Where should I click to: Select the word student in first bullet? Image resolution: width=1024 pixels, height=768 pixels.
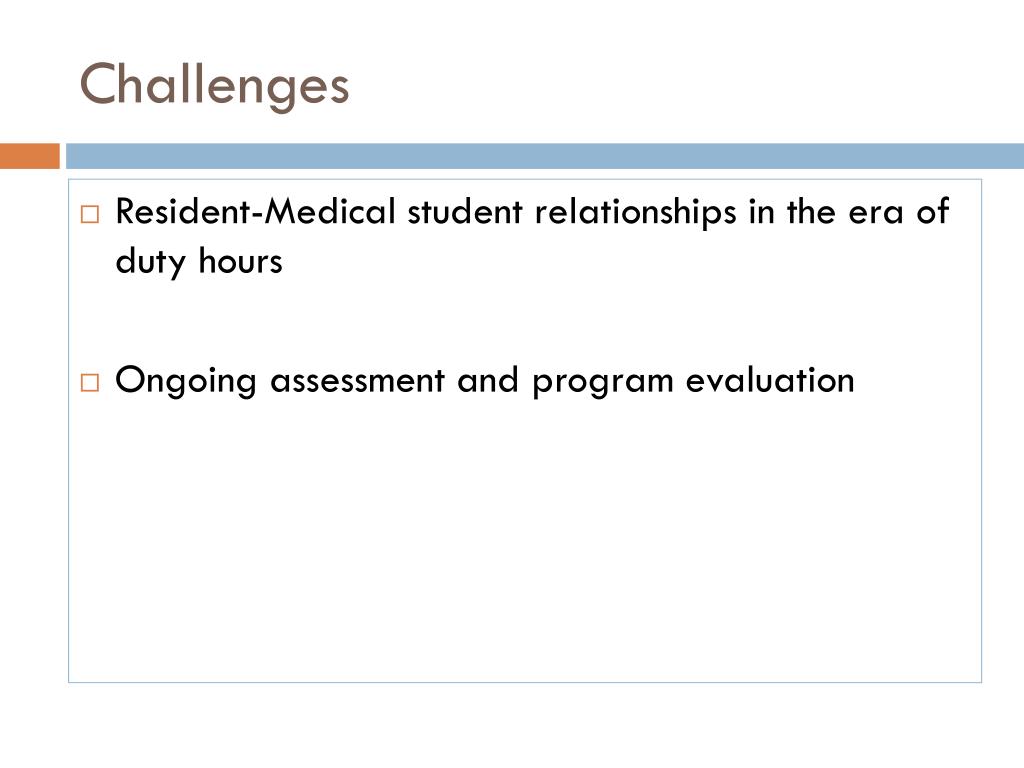click(x=465, y=212)
